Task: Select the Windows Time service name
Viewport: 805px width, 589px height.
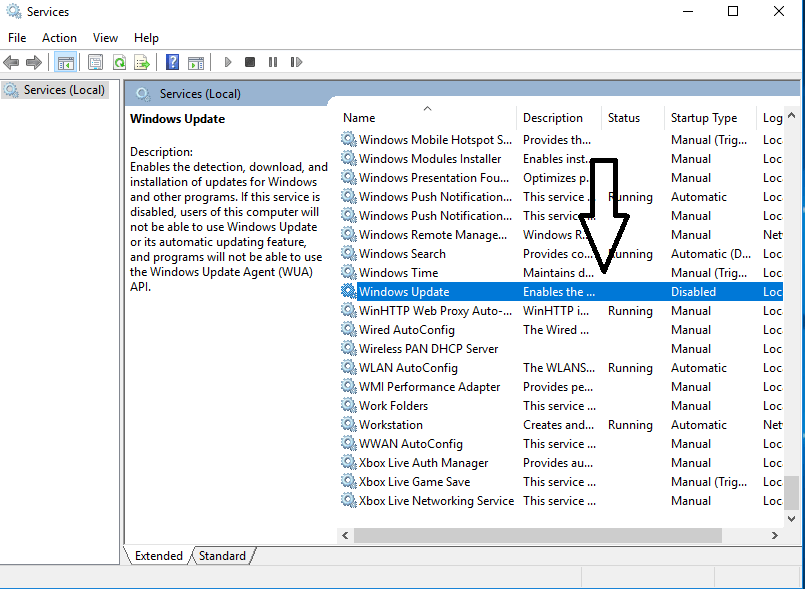Action: (398, 273)
